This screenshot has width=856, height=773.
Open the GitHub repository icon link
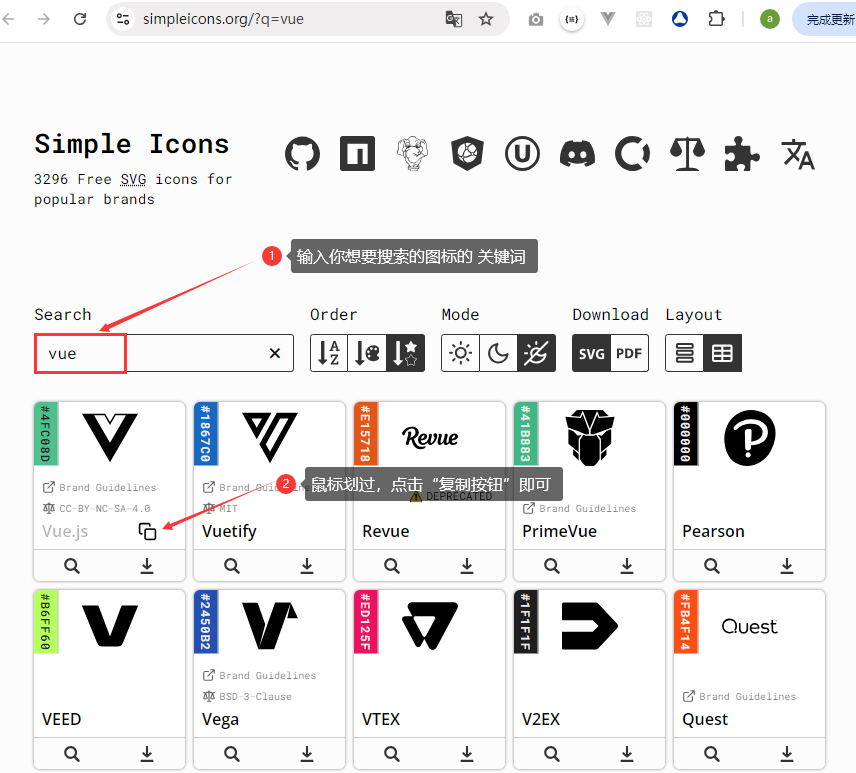[302, 153]
